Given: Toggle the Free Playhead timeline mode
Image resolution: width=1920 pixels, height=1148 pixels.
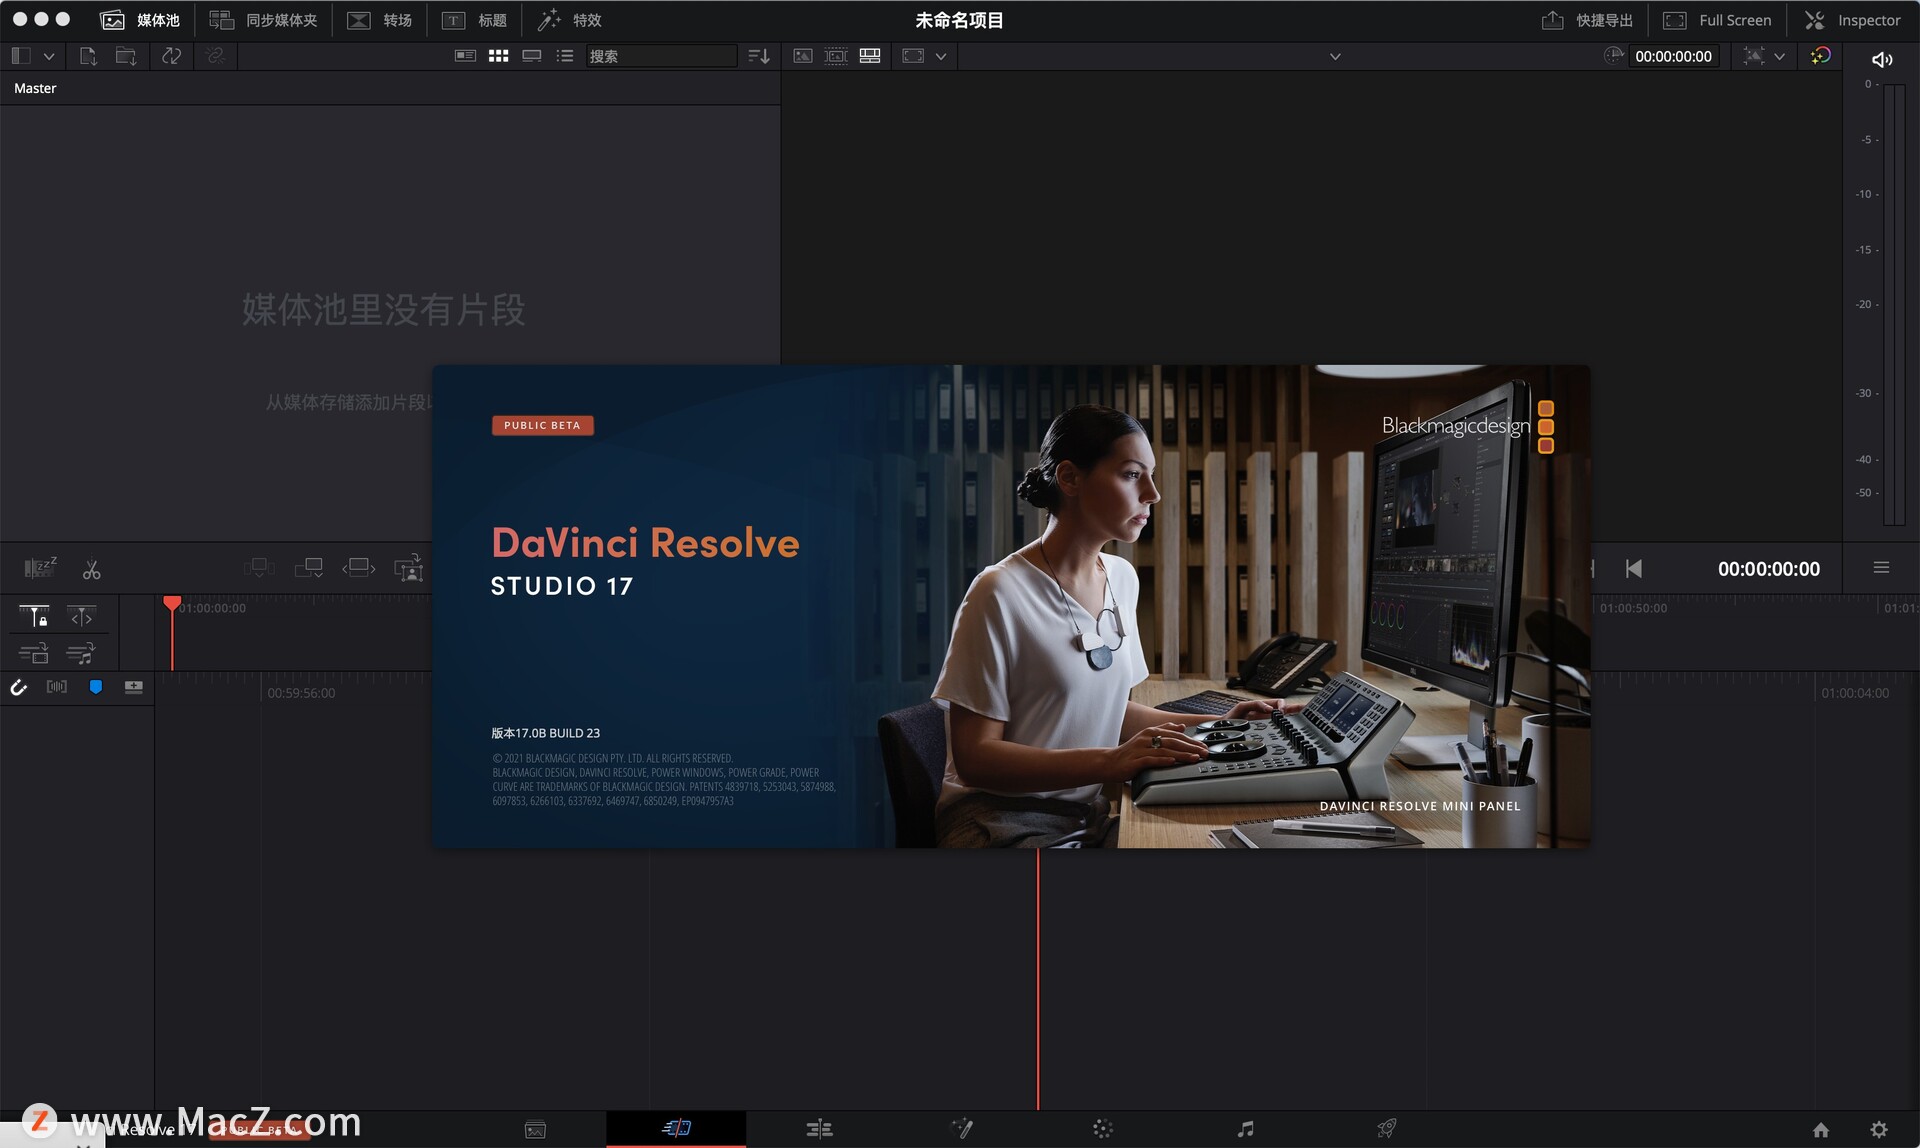Looking at the screenshot, I should click(82, 616).
